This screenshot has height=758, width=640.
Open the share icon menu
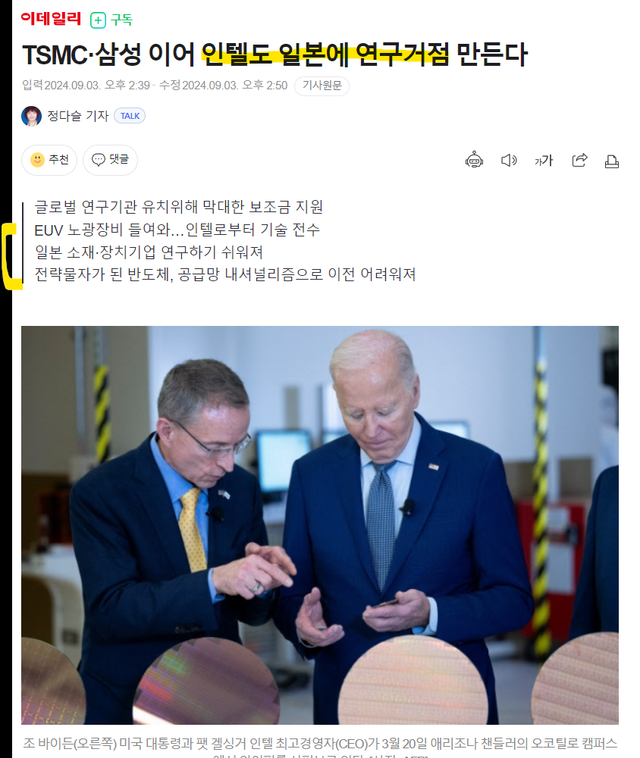click(x=579, y=160)
